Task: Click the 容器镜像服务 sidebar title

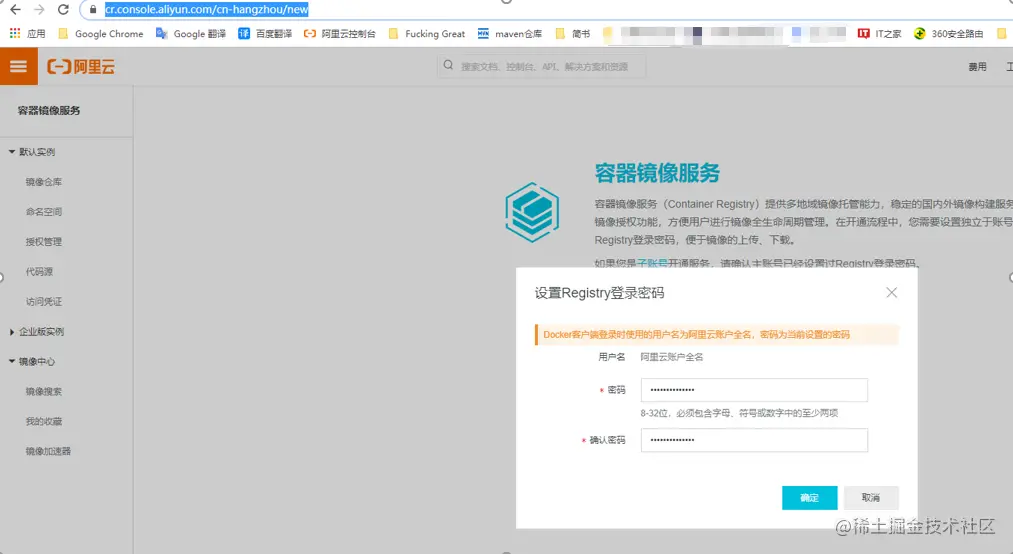Action: (x=49, y=110)
